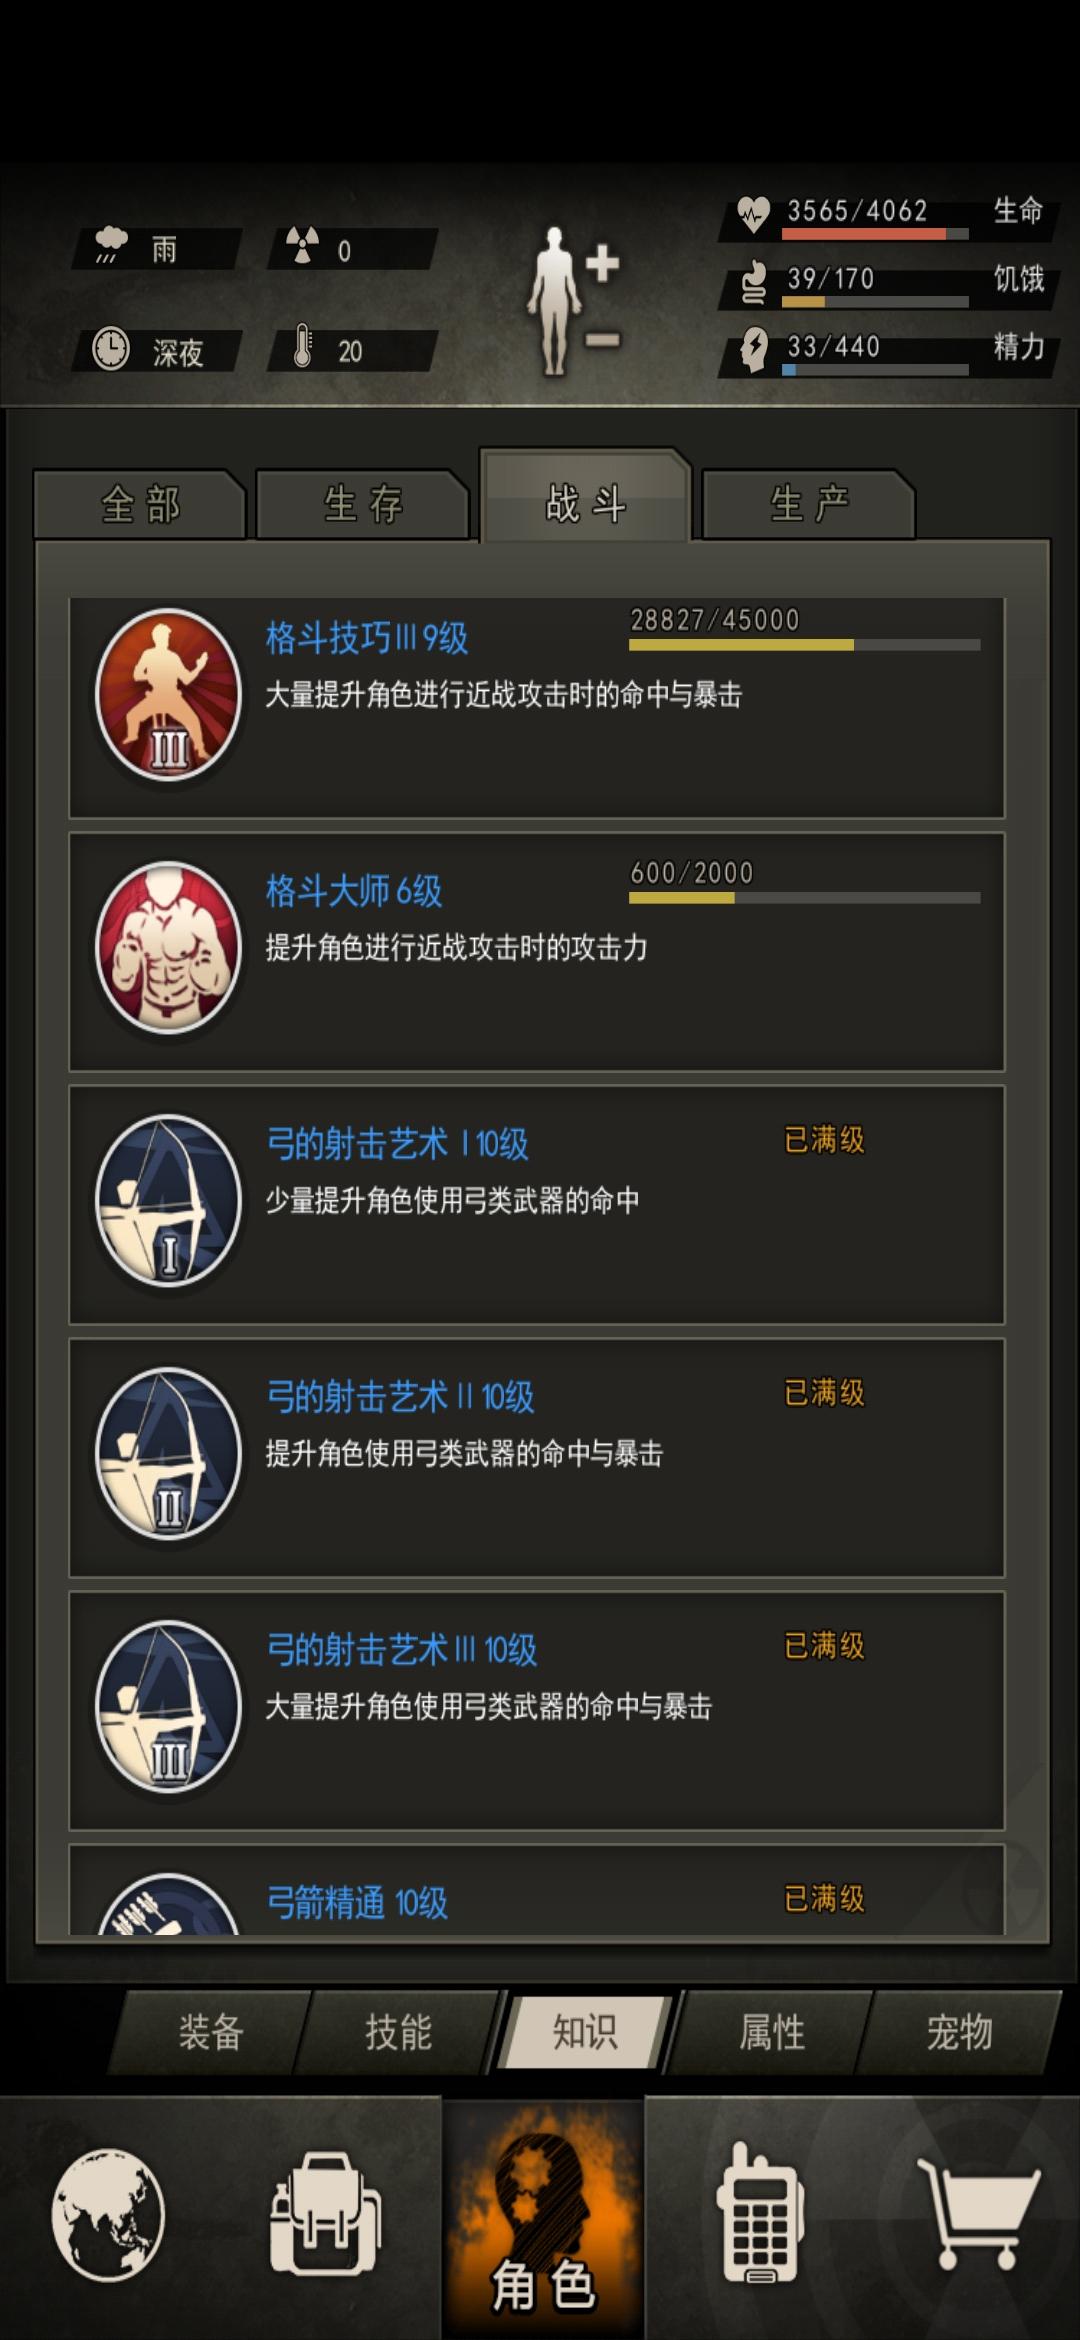Select the 格斗技巧III martial arts icon
This screenshot has height=2340, width=1080.
(168, 695)
